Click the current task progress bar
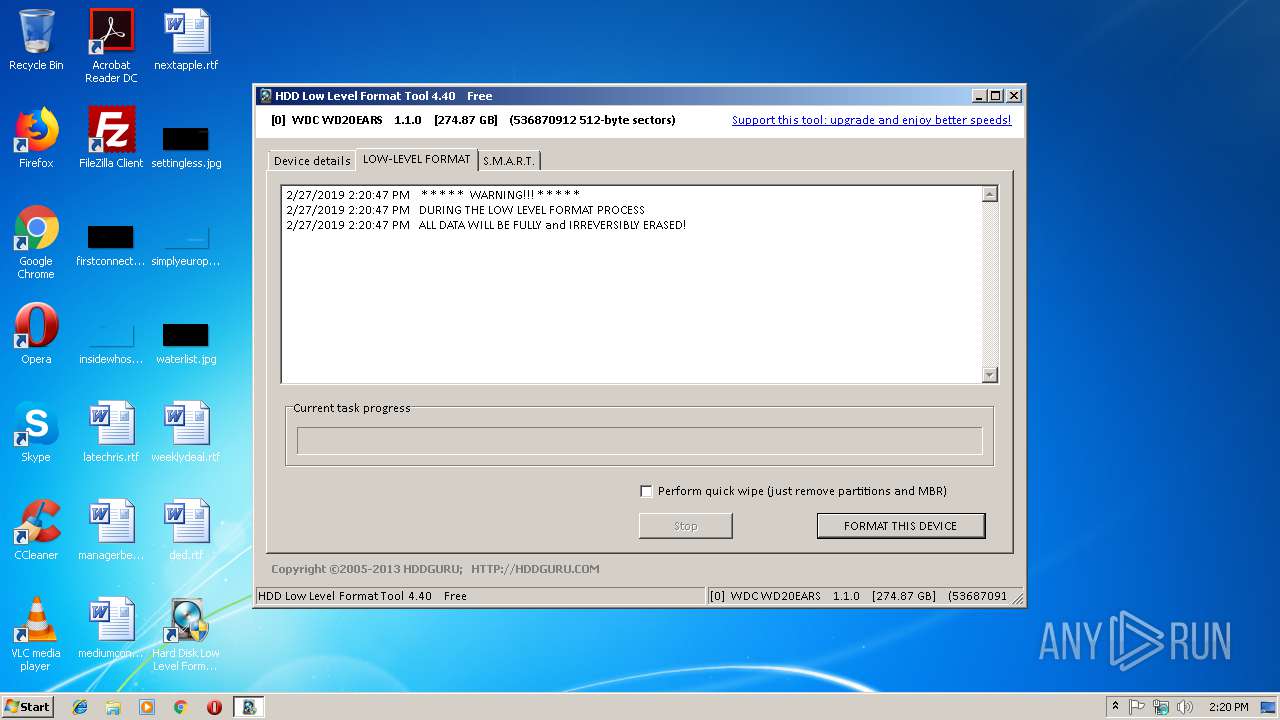1280x720 pixels. [640, 441]
